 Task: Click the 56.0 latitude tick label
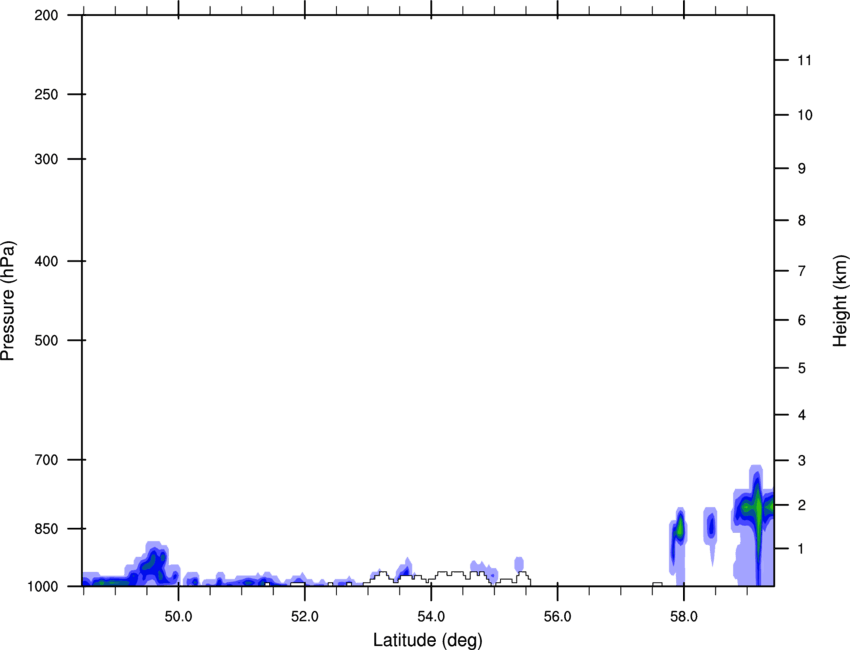coord(557,617)
